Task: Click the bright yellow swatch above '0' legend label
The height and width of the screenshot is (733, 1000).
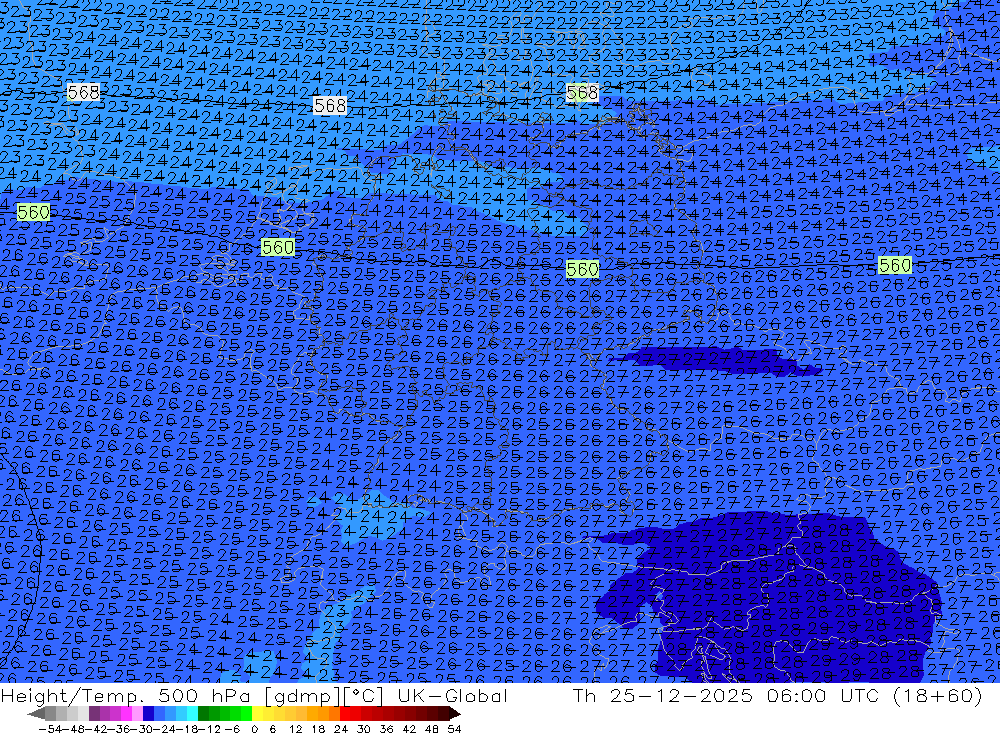Action: [257, 714]
